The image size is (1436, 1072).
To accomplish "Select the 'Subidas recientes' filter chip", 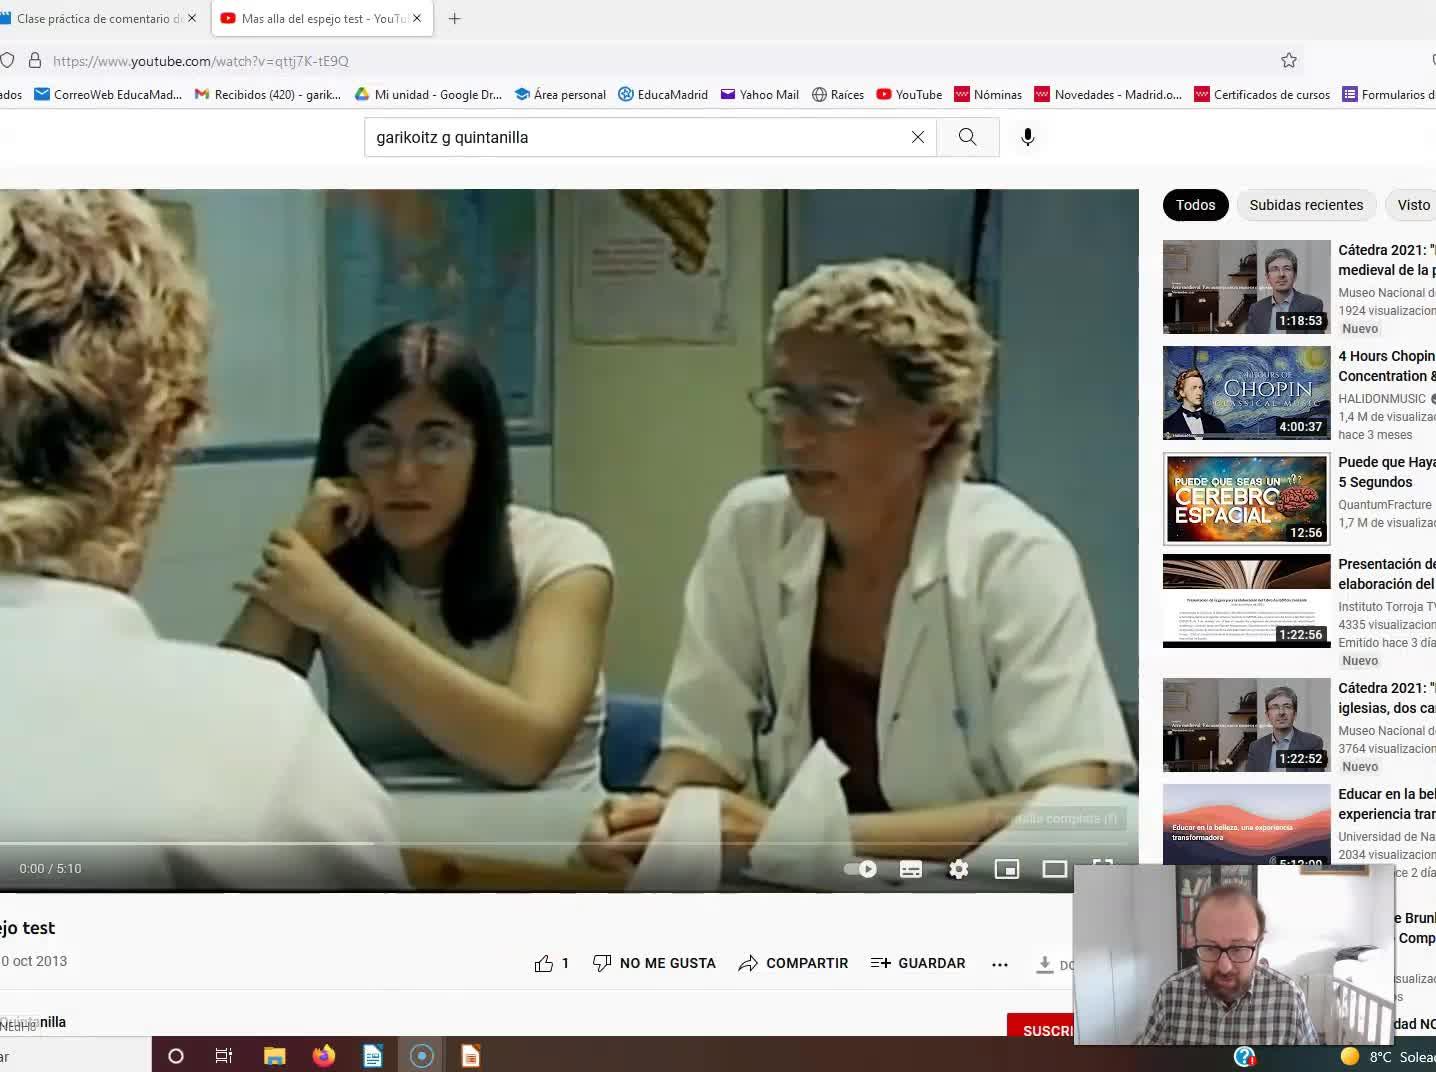I will [x=1306, y=205].
